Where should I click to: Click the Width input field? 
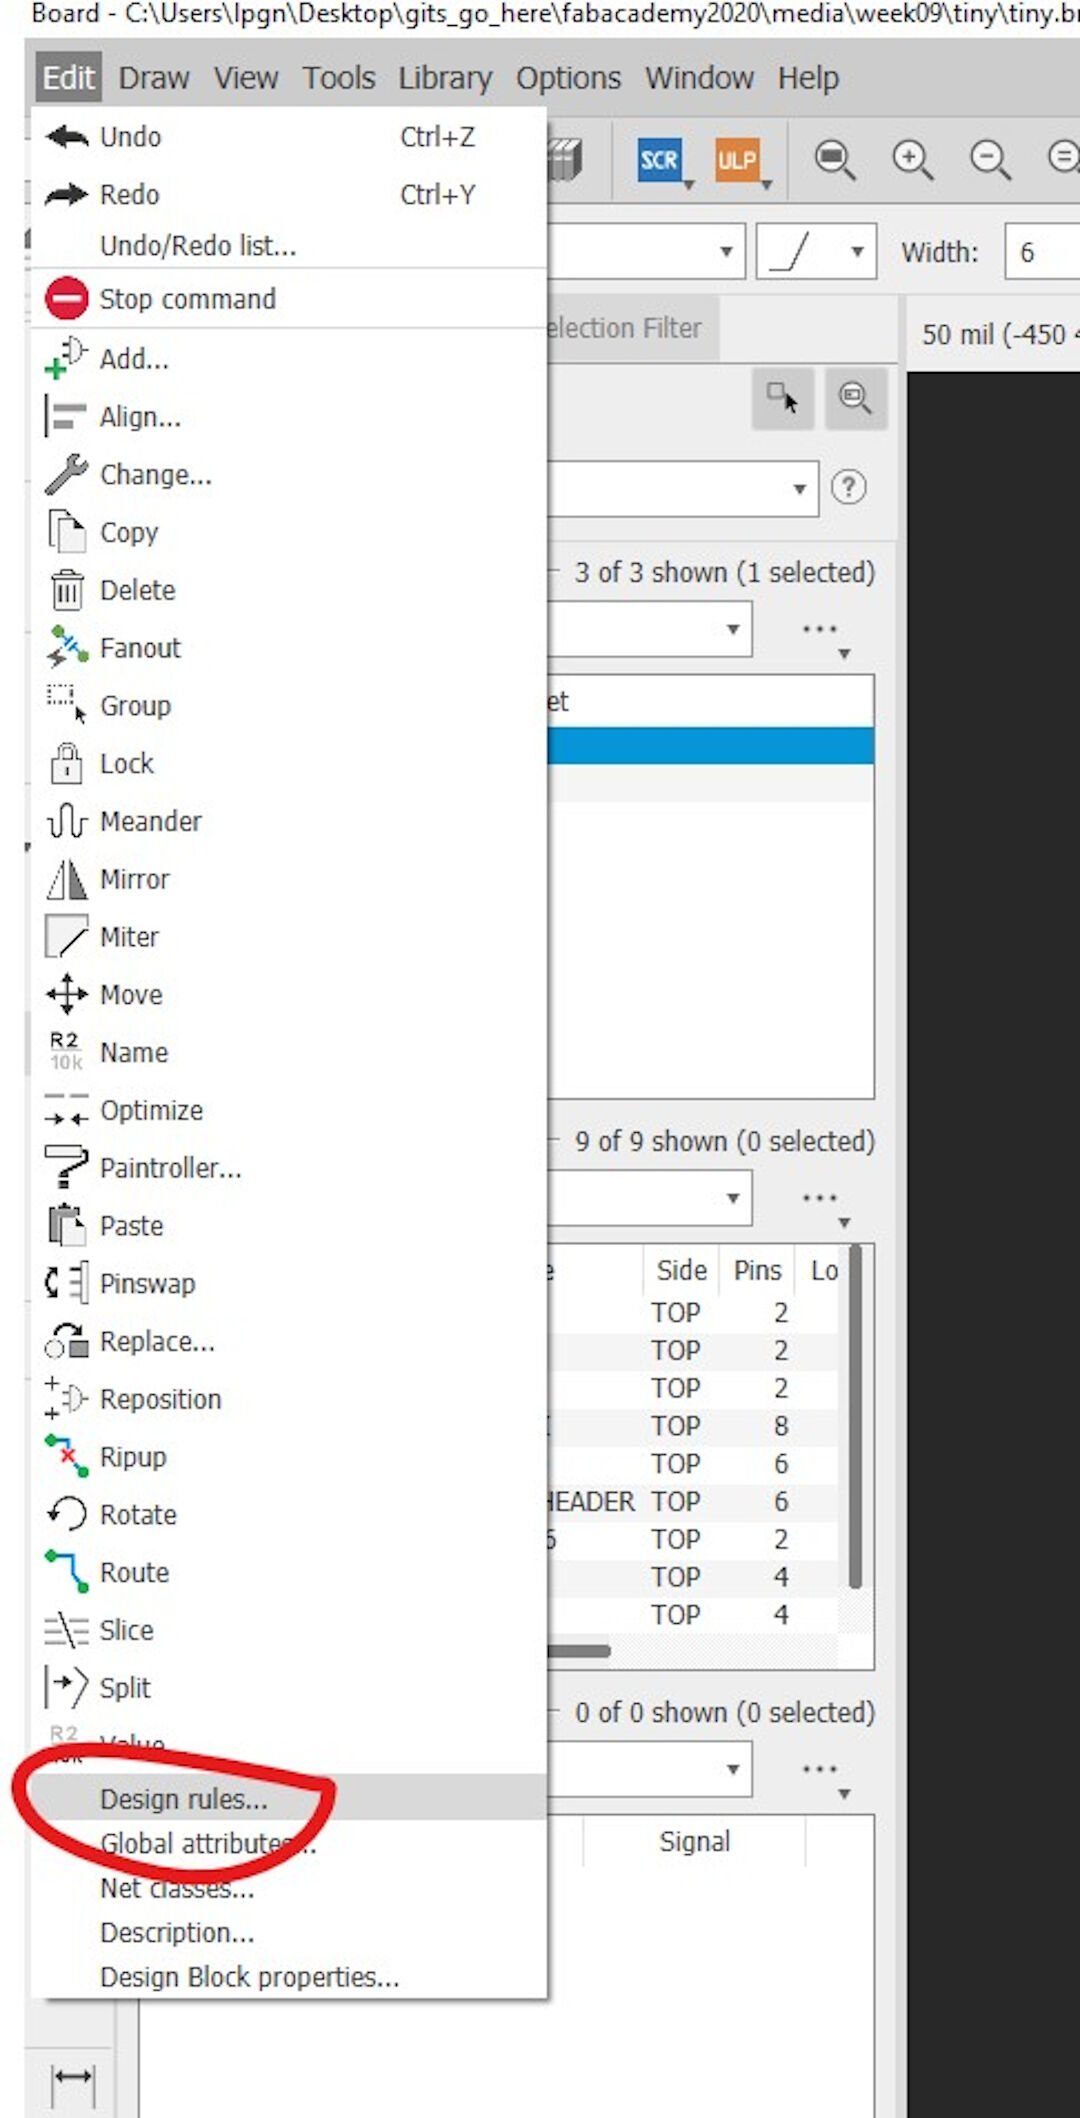[1042, 252]
